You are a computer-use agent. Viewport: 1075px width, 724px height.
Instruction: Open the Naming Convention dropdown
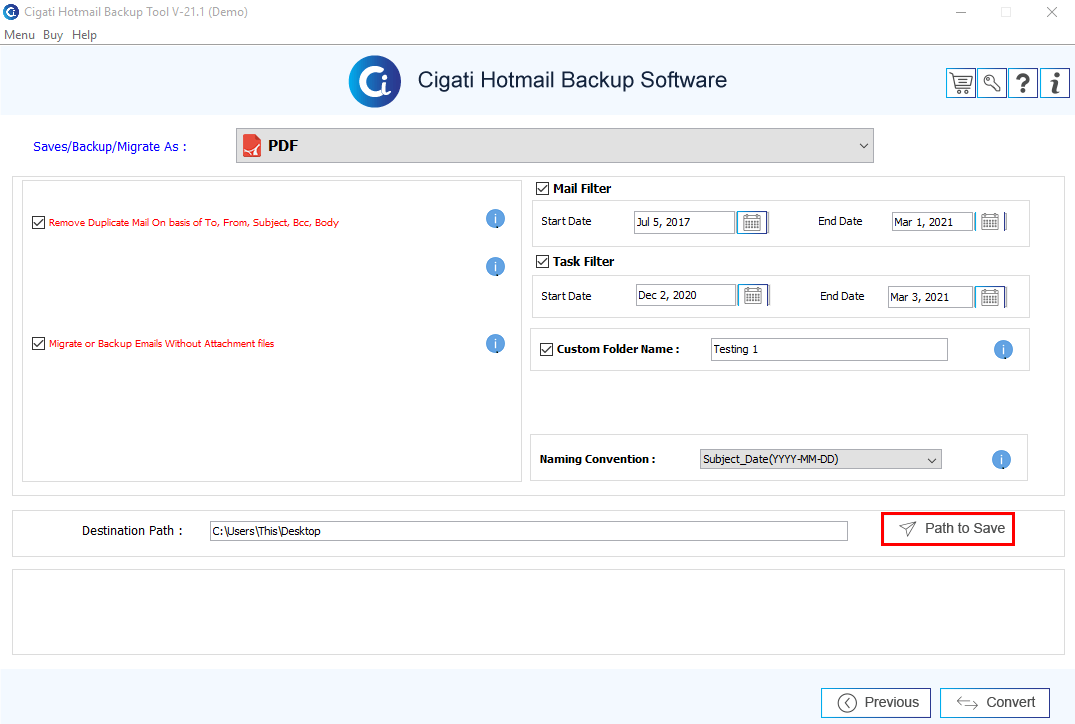click(821, 459)
